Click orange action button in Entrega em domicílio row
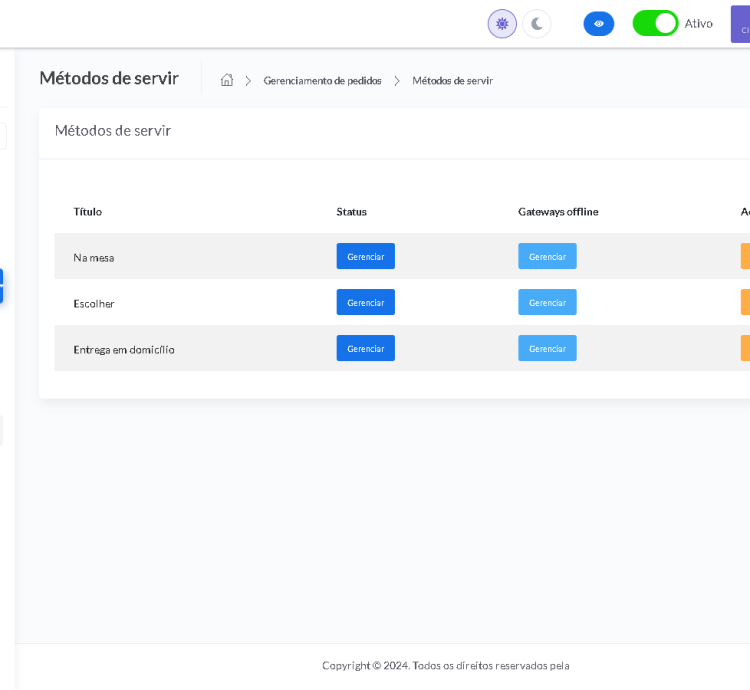 745,348
